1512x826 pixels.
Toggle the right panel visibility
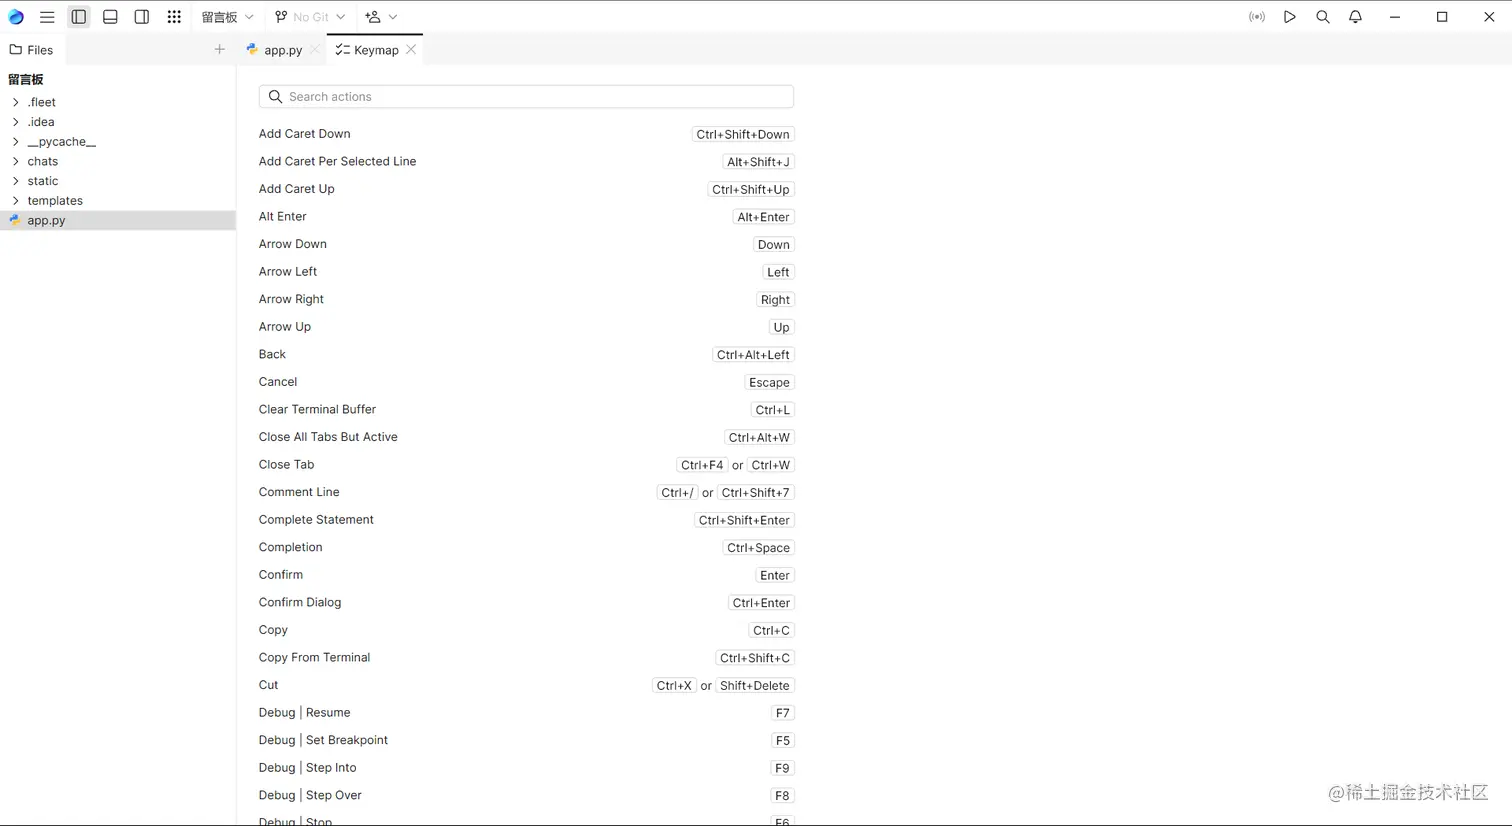(142, 17)
